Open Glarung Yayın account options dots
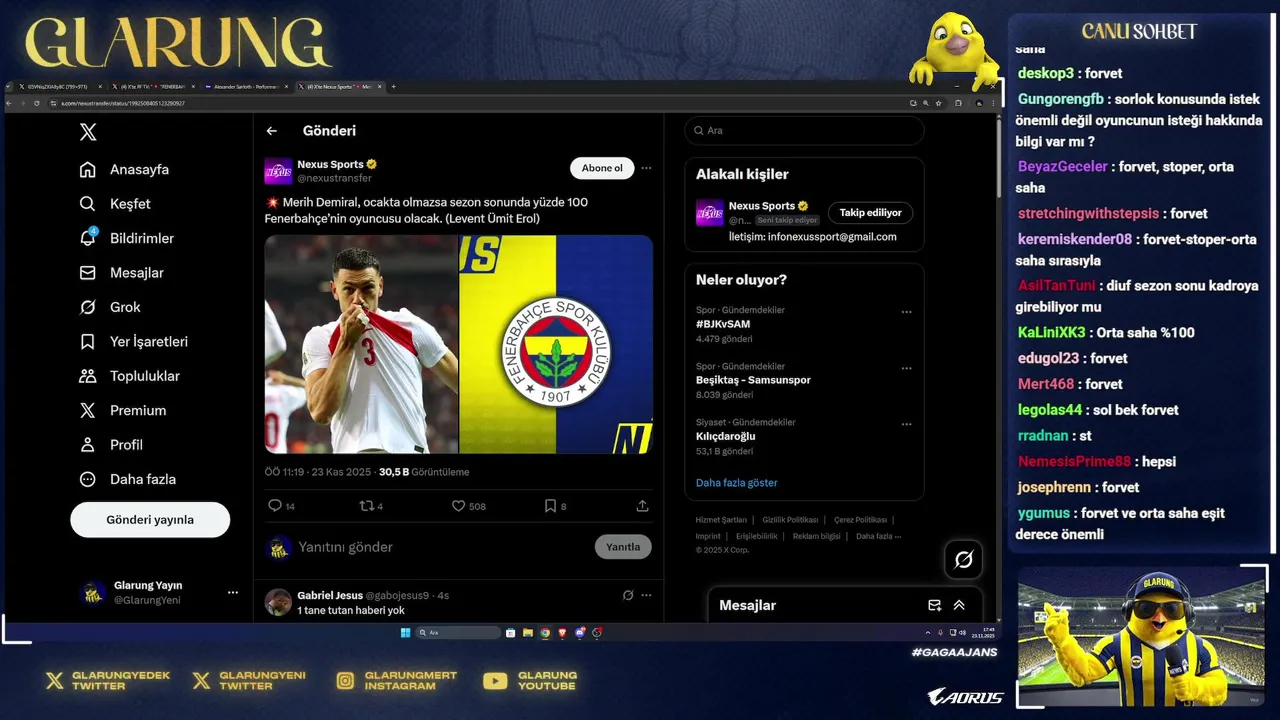This screenshot has height=720, width=1280. (x=233, y=592)
